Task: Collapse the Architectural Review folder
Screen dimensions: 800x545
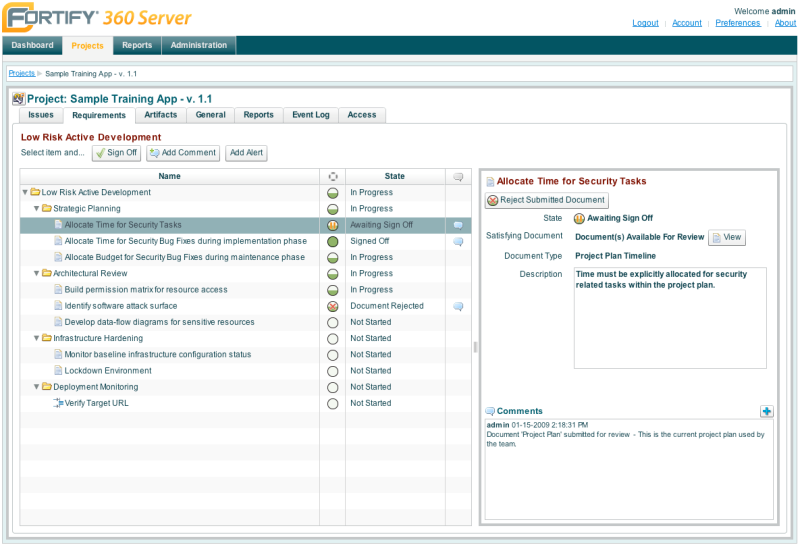Action: pyautogui.click(x=36, y=273)
